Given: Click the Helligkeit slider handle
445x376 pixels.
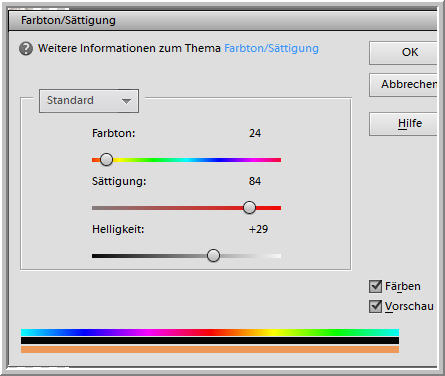Looking at the screenshot, I should click(213, 256).
